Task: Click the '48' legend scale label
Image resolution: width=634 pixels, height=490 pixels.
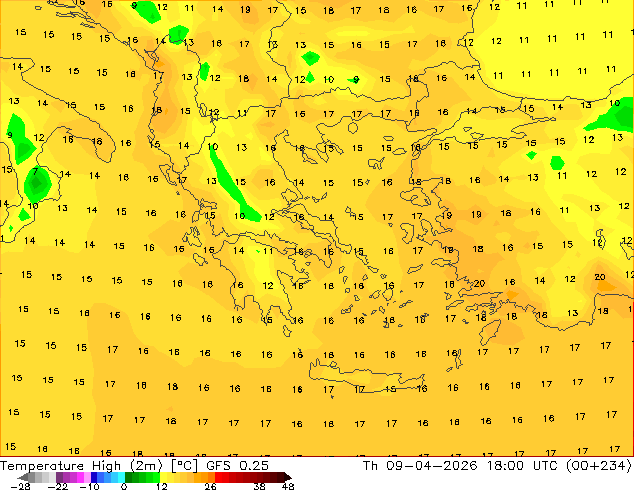Action: click(x=288, y=486)
